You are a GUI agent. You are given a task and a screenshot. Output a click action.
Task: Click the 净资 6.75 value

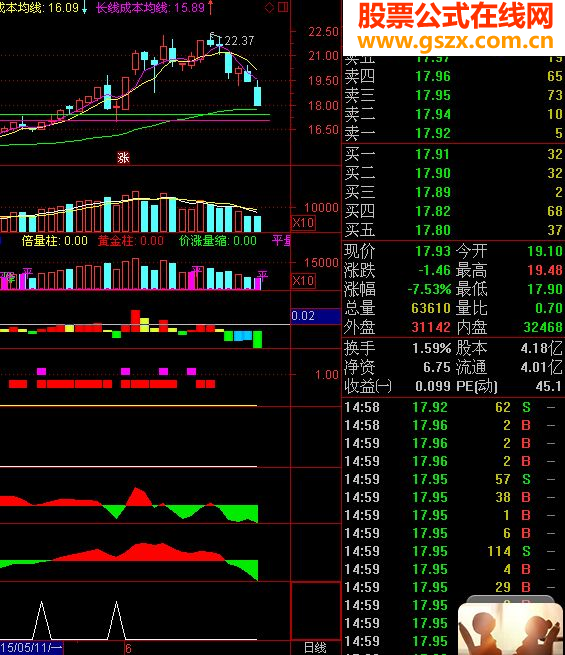tap(437, 367)
